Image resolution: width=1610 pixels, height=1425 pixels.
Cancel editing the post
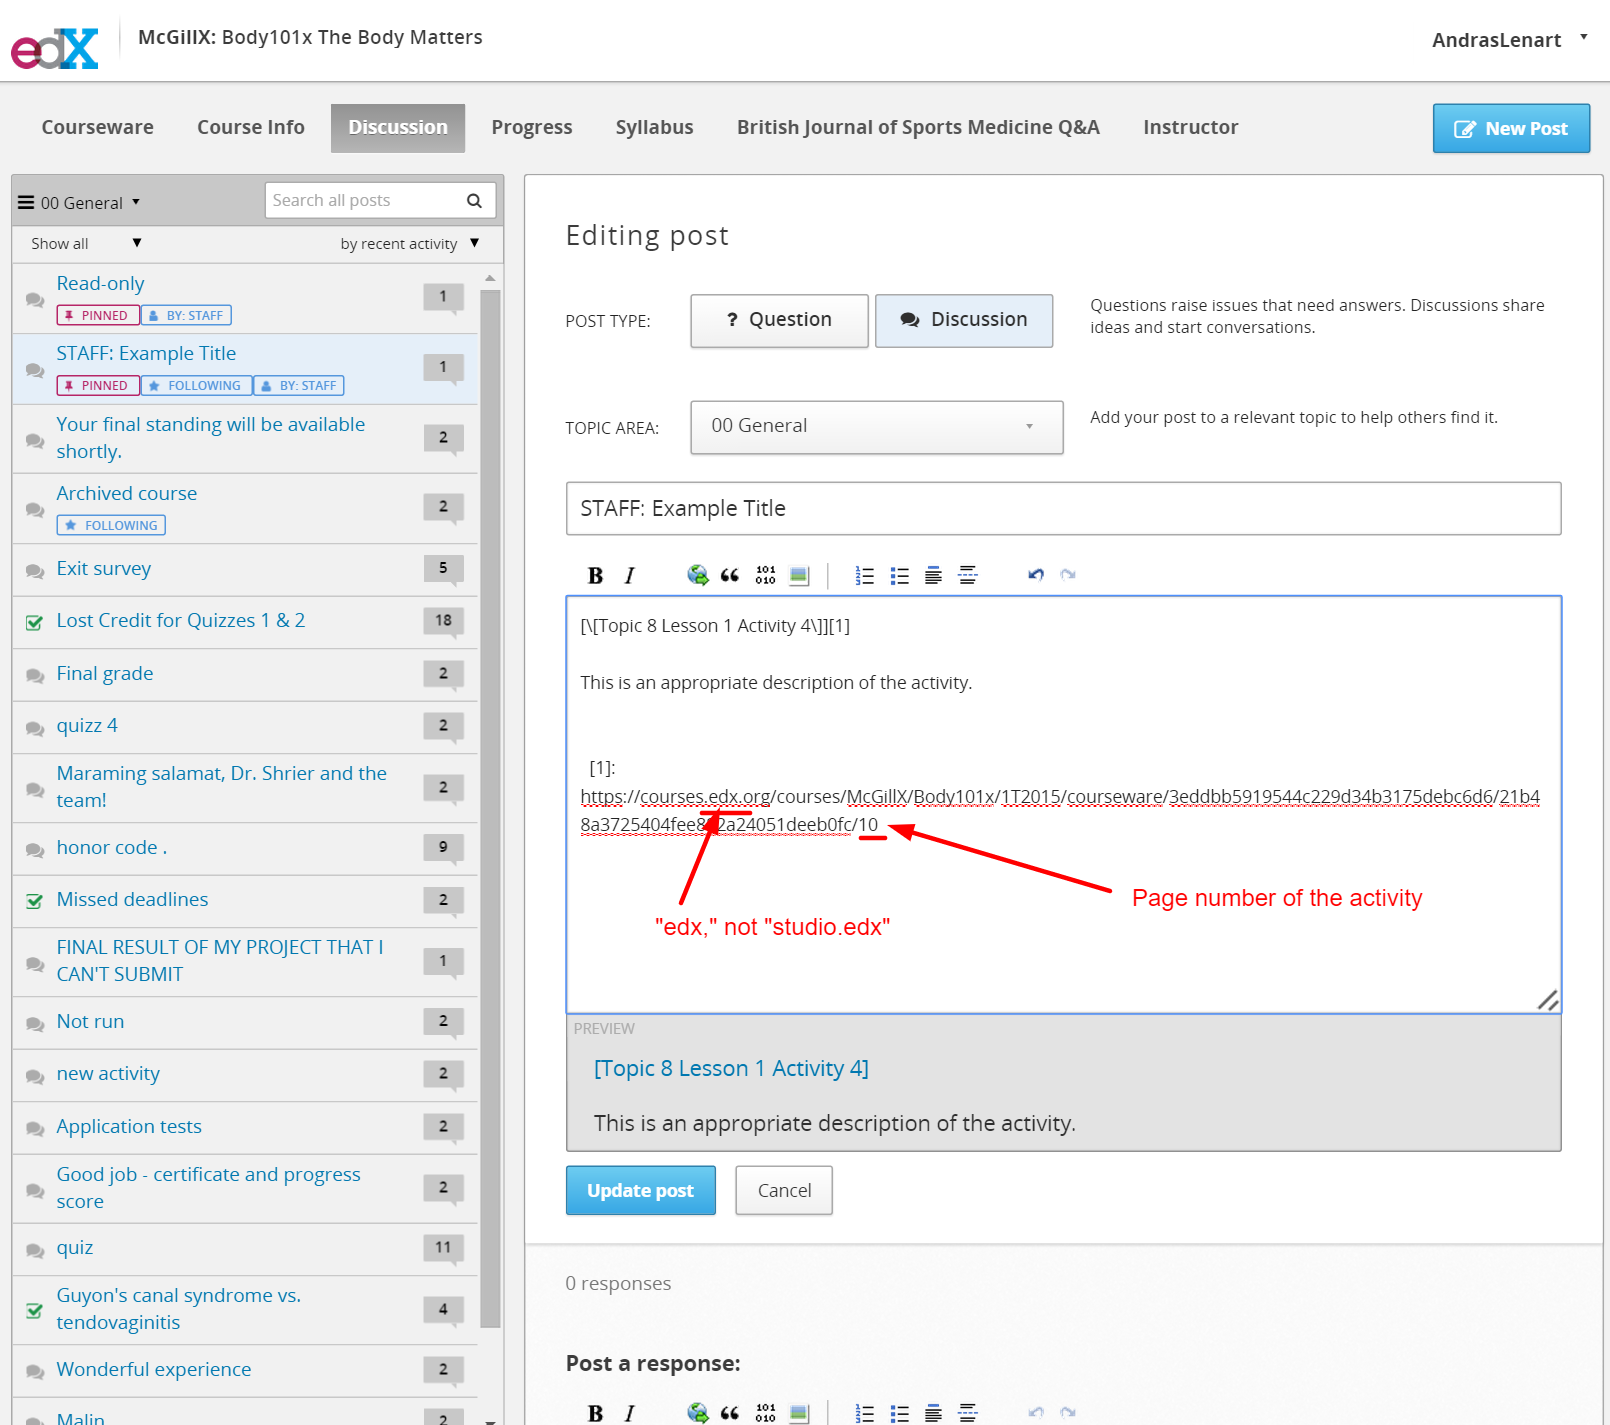[784, 1191]
